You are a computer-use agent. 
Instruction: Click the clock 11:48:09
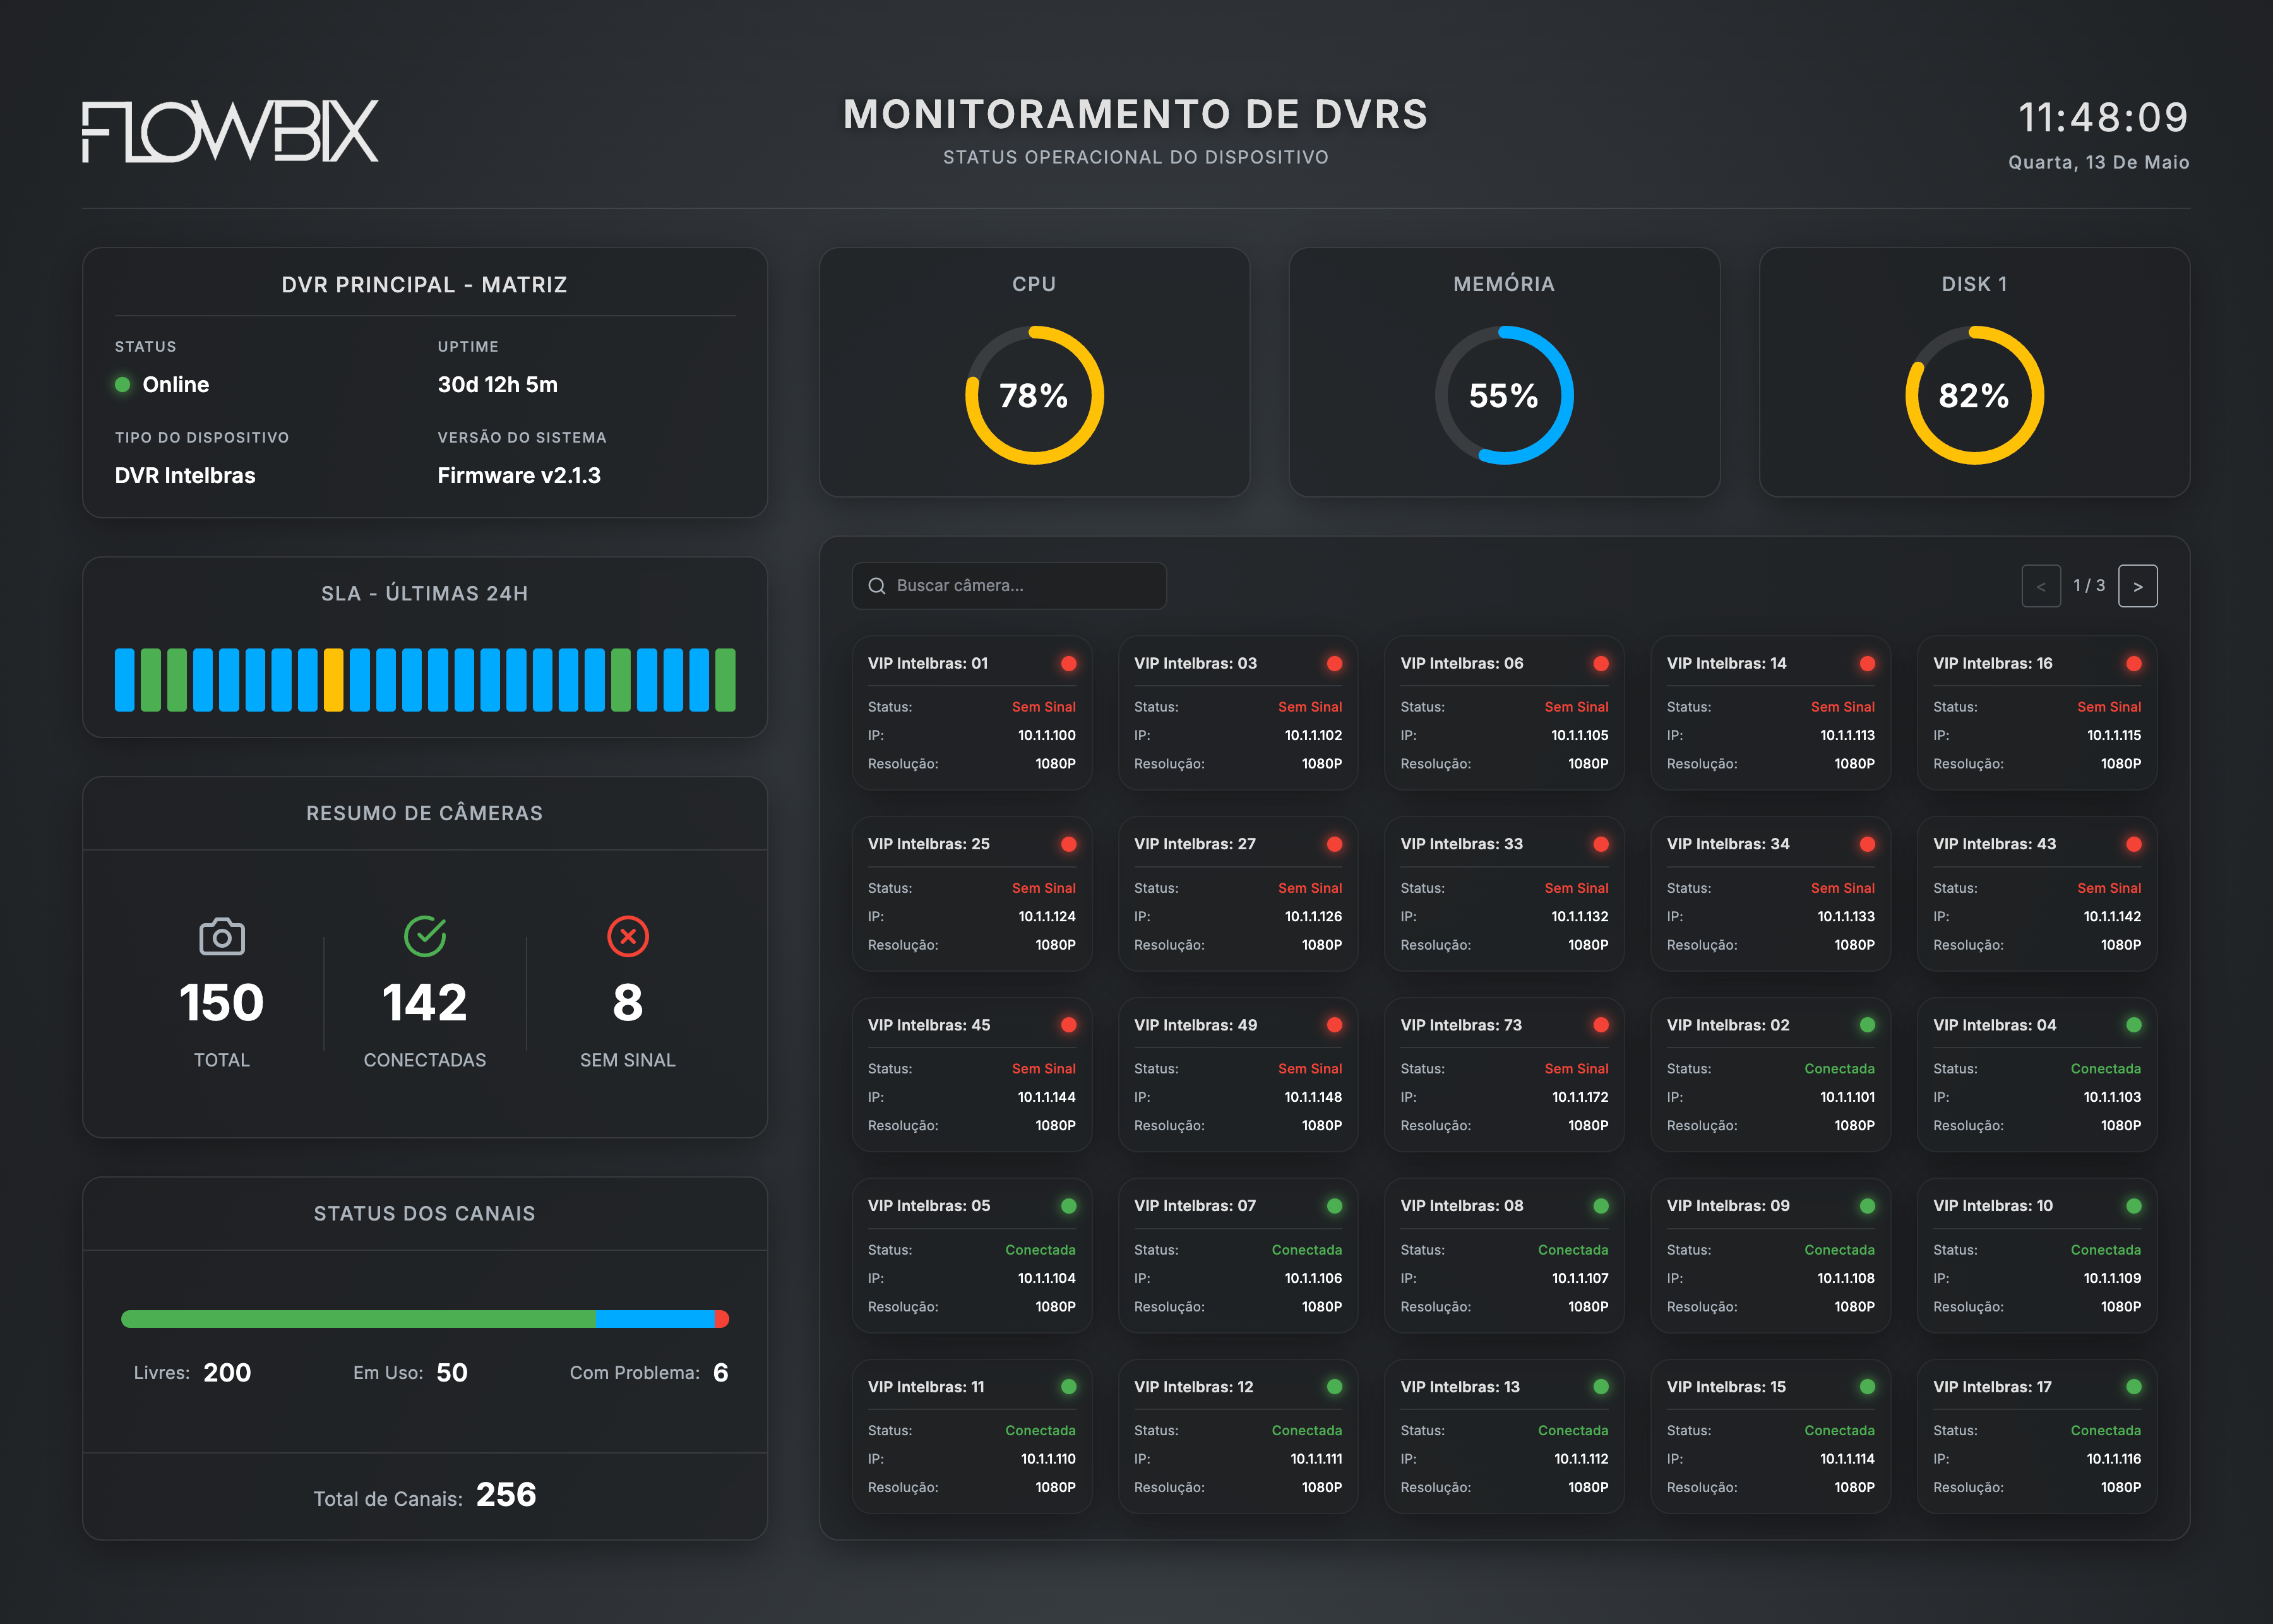tap(2103, 117)
